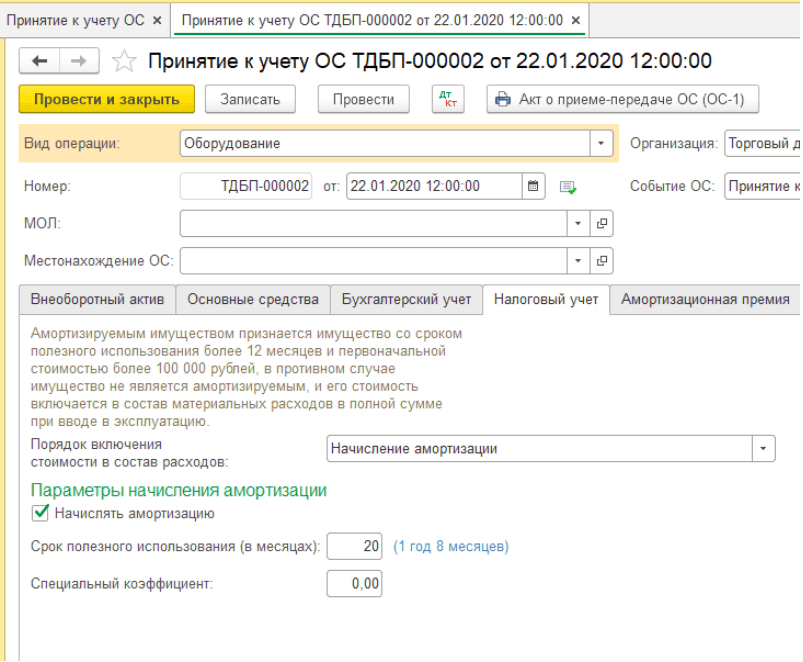Add document to favorites with star icon
This screenshot has width=803, height=662.
click(x=124, y=62)
